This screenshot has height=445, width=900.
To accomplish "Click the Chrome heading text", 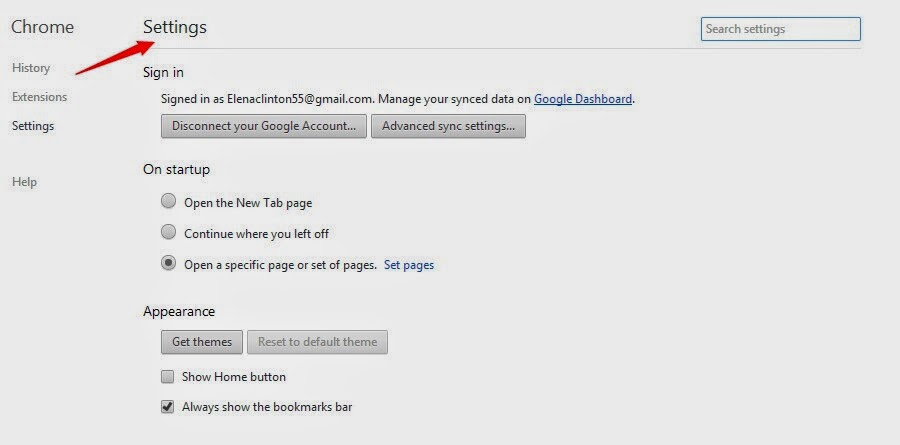I will [x=42, y=27].
